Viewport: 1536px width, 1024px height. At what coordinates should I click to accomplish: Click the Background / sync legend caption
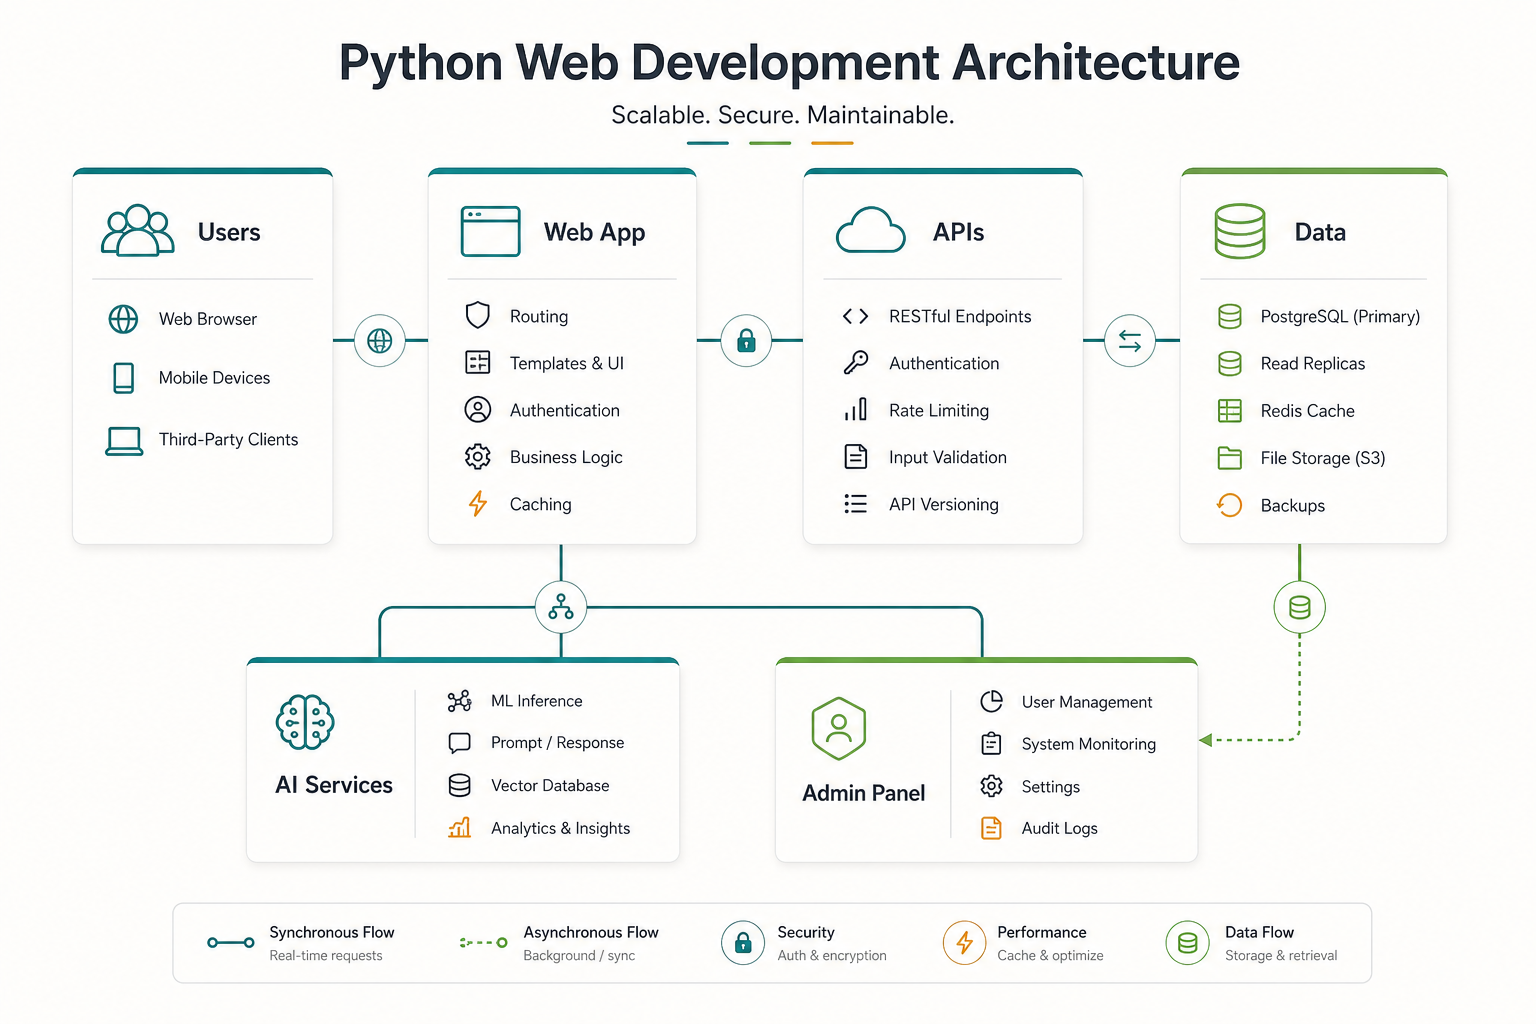coord(579,955)
